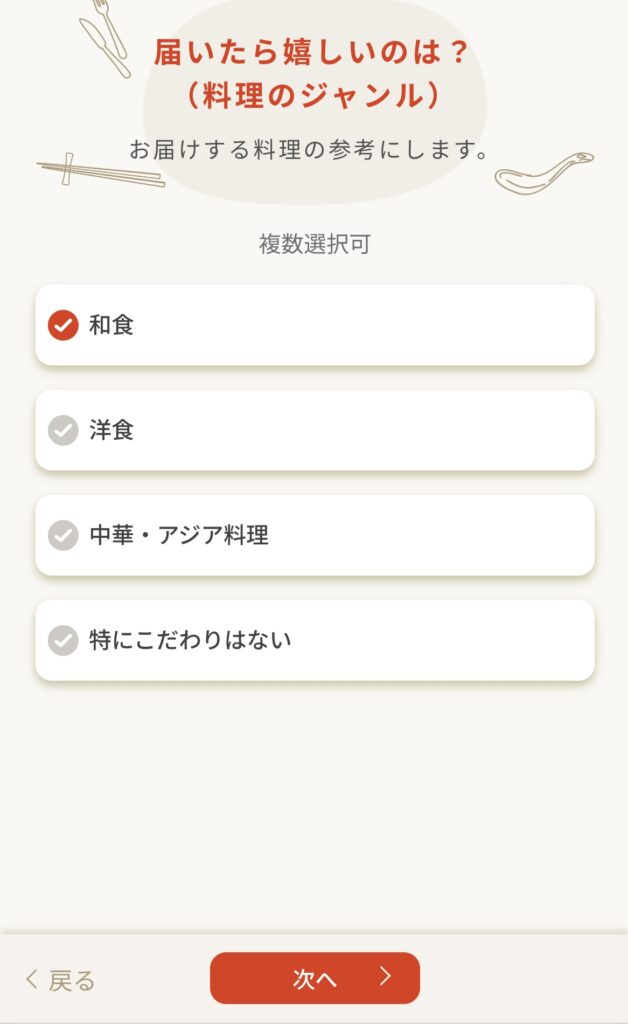Click the 届いたら嬉しいのは？ heading

coord(314,52)
